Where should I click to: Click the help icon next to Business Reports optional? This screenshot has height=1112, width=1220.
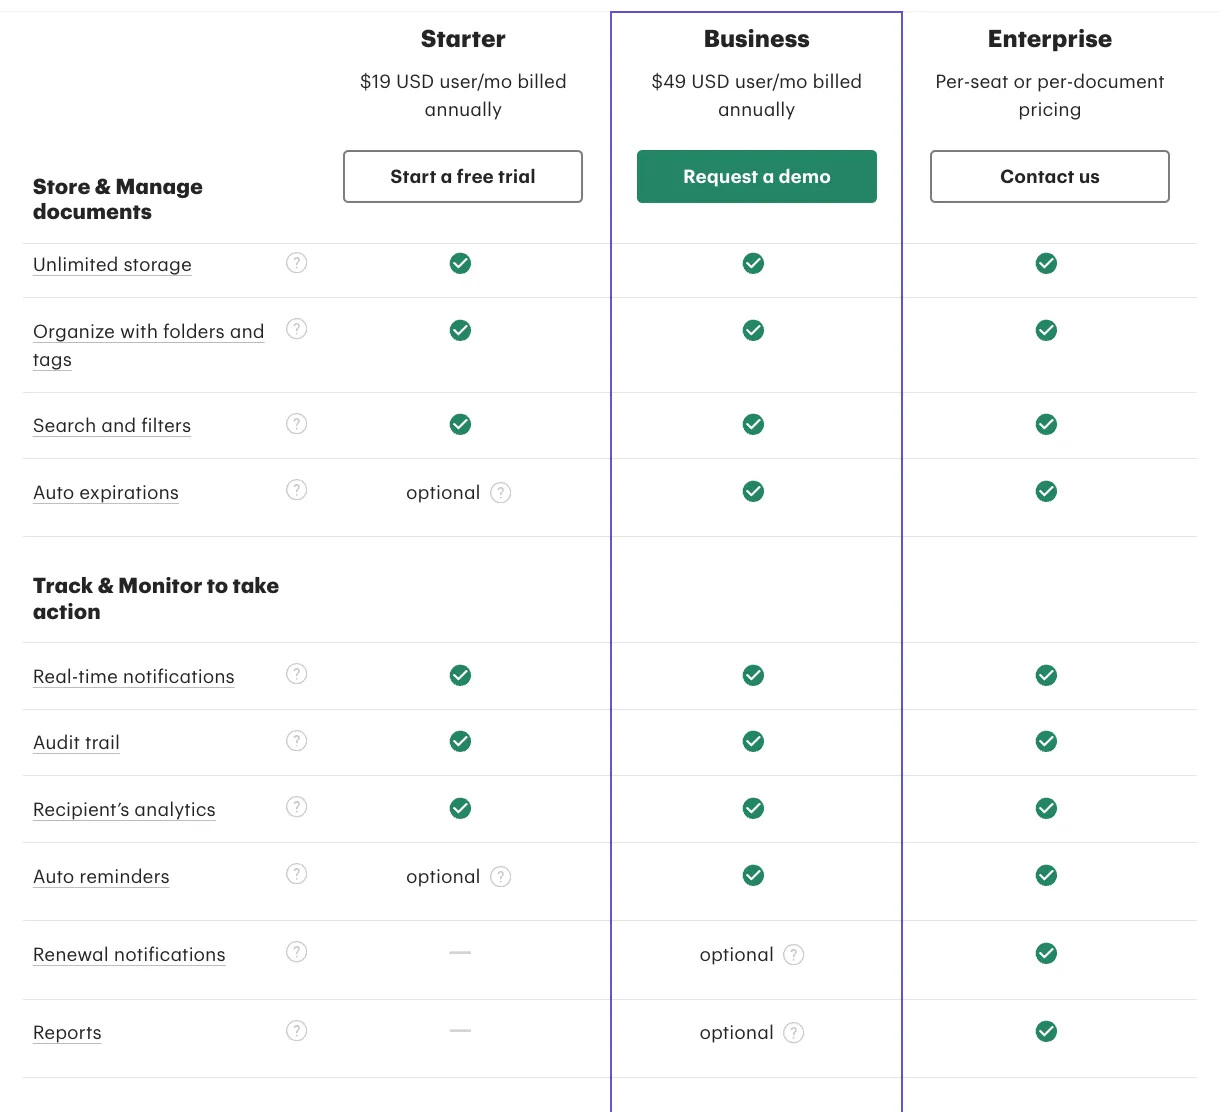point(794,1033)
